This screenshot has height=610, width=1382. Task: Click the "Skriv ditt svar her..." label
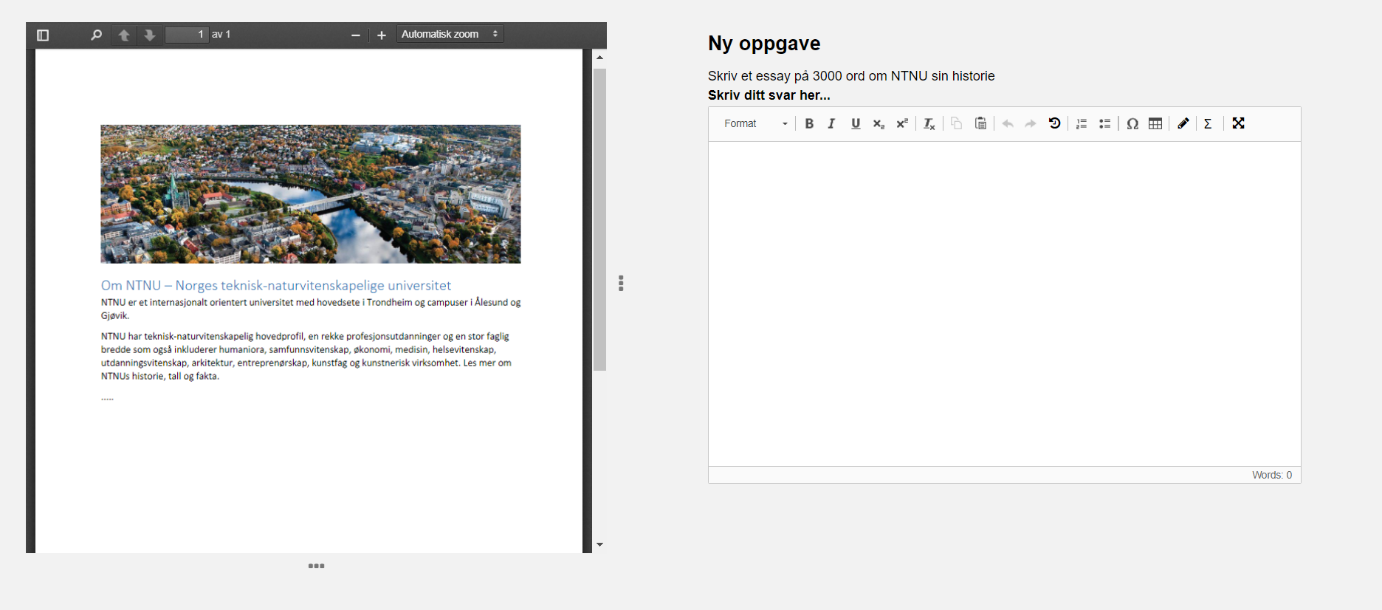point(769,96)
